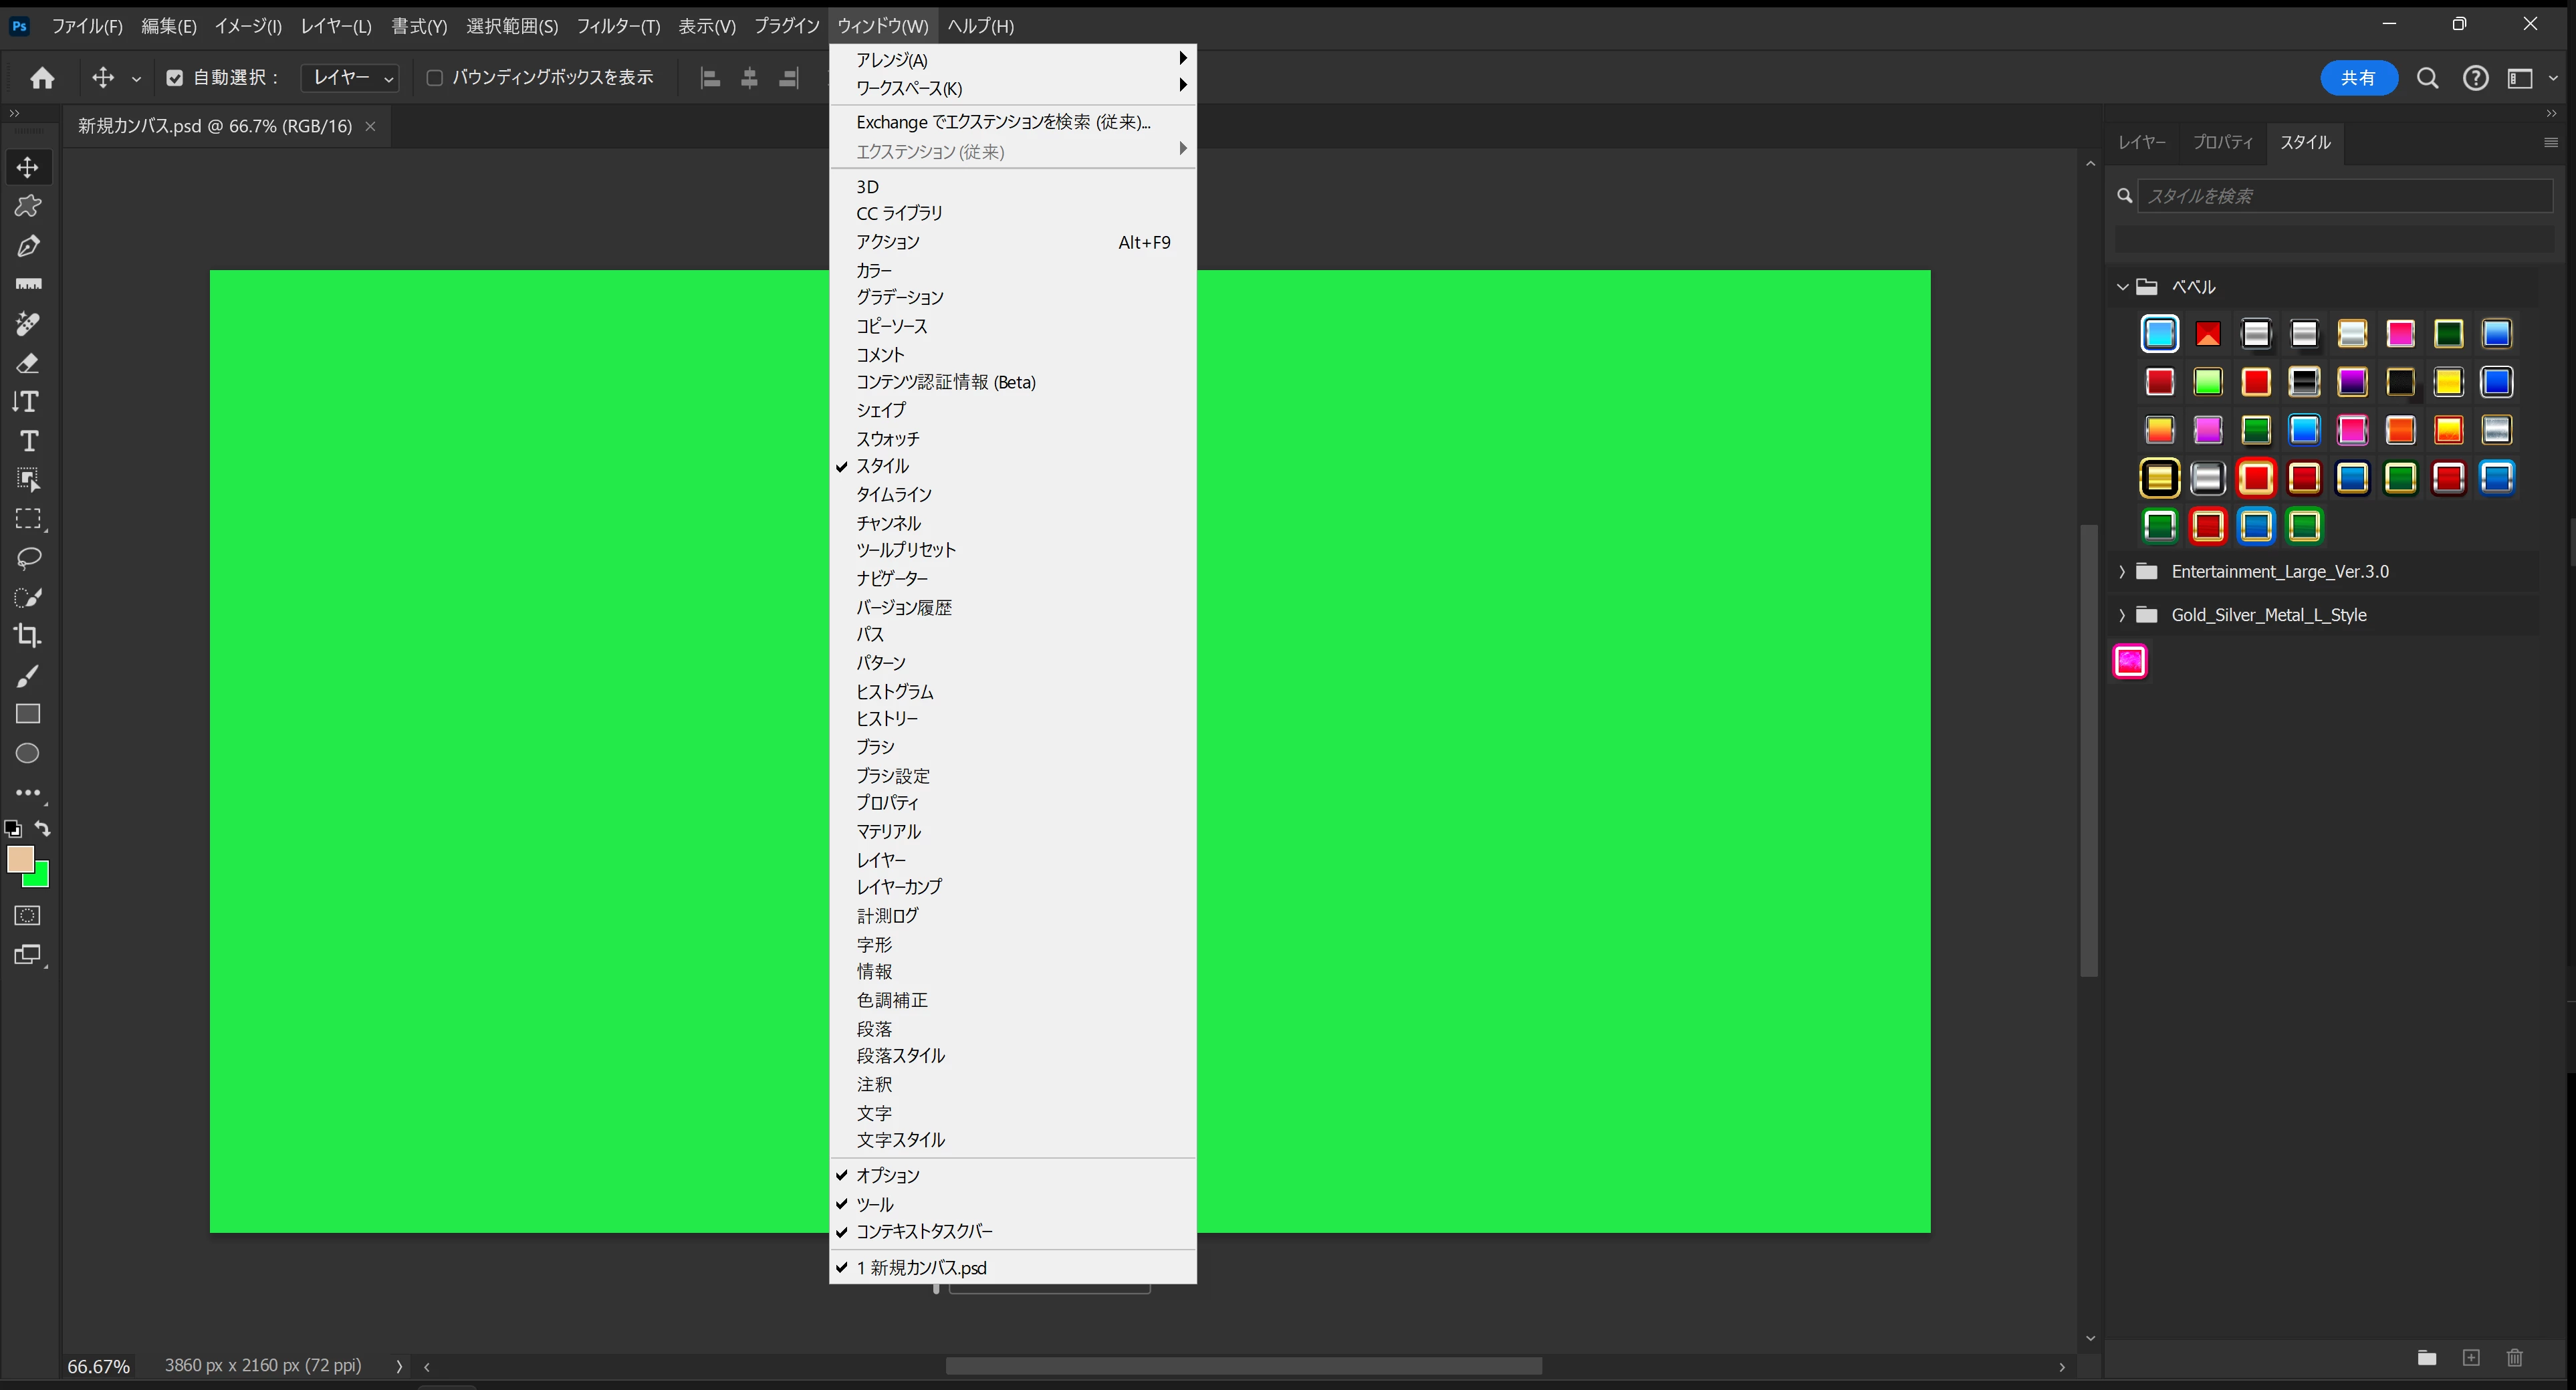Click the Home icon in options bar

(x=42, y=78)
